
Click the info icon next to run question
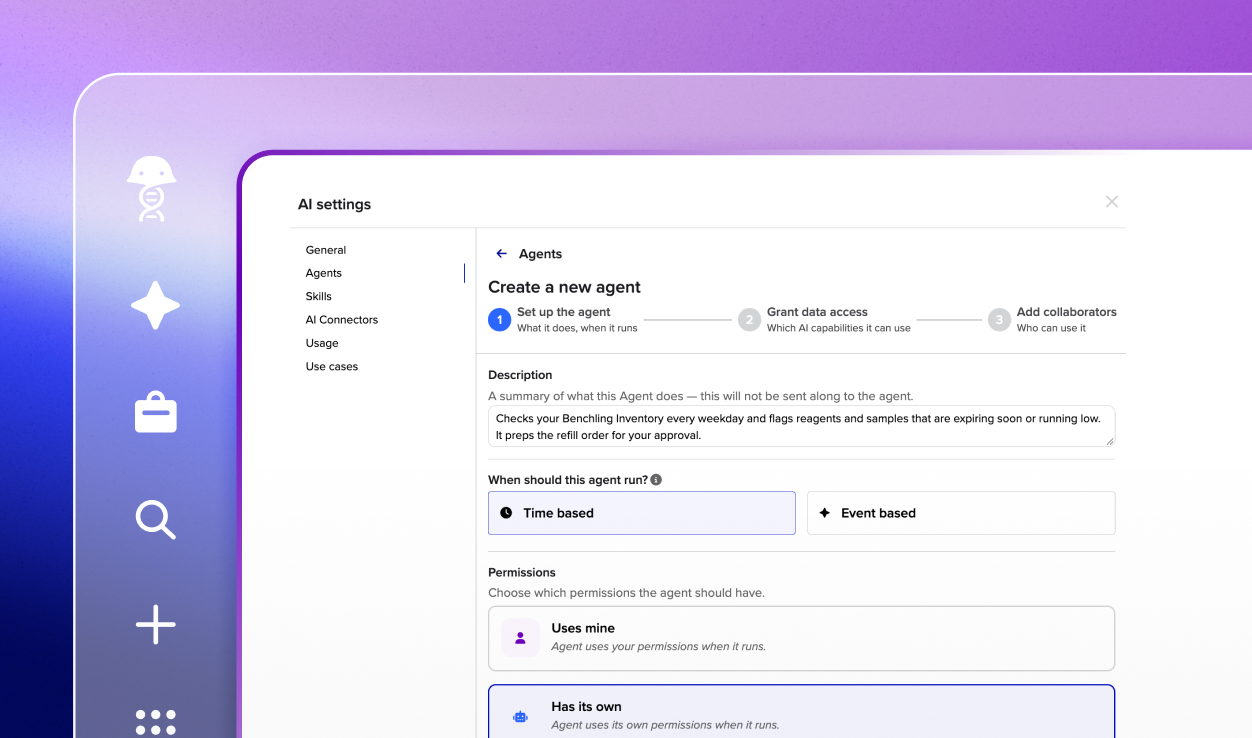click(656, 480)
